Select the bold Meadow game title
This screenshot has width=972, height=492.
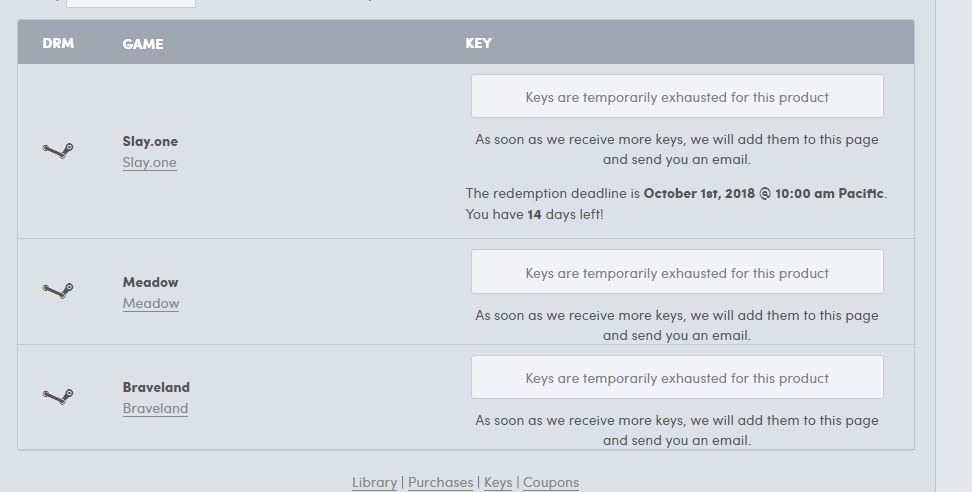(151, 283)
